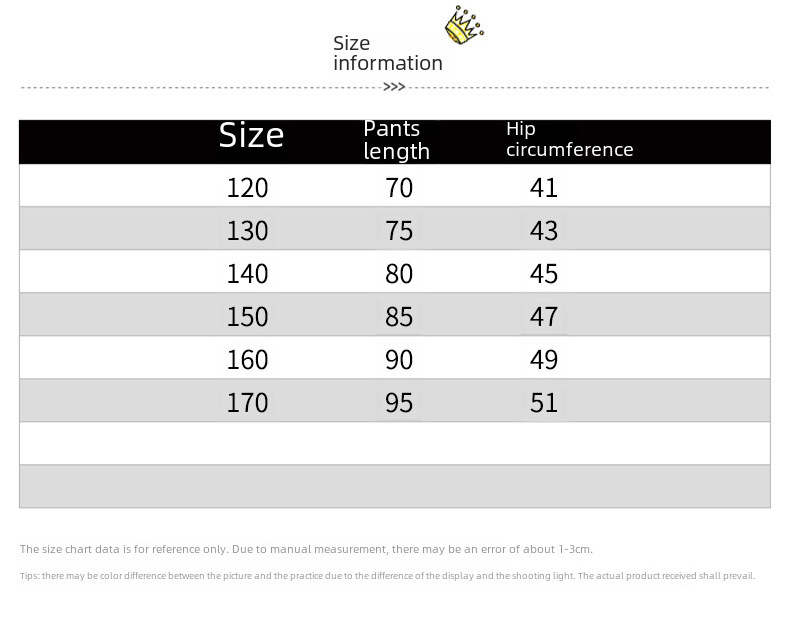Click pants length value 70
790x640 pixels.
(399, 188)
